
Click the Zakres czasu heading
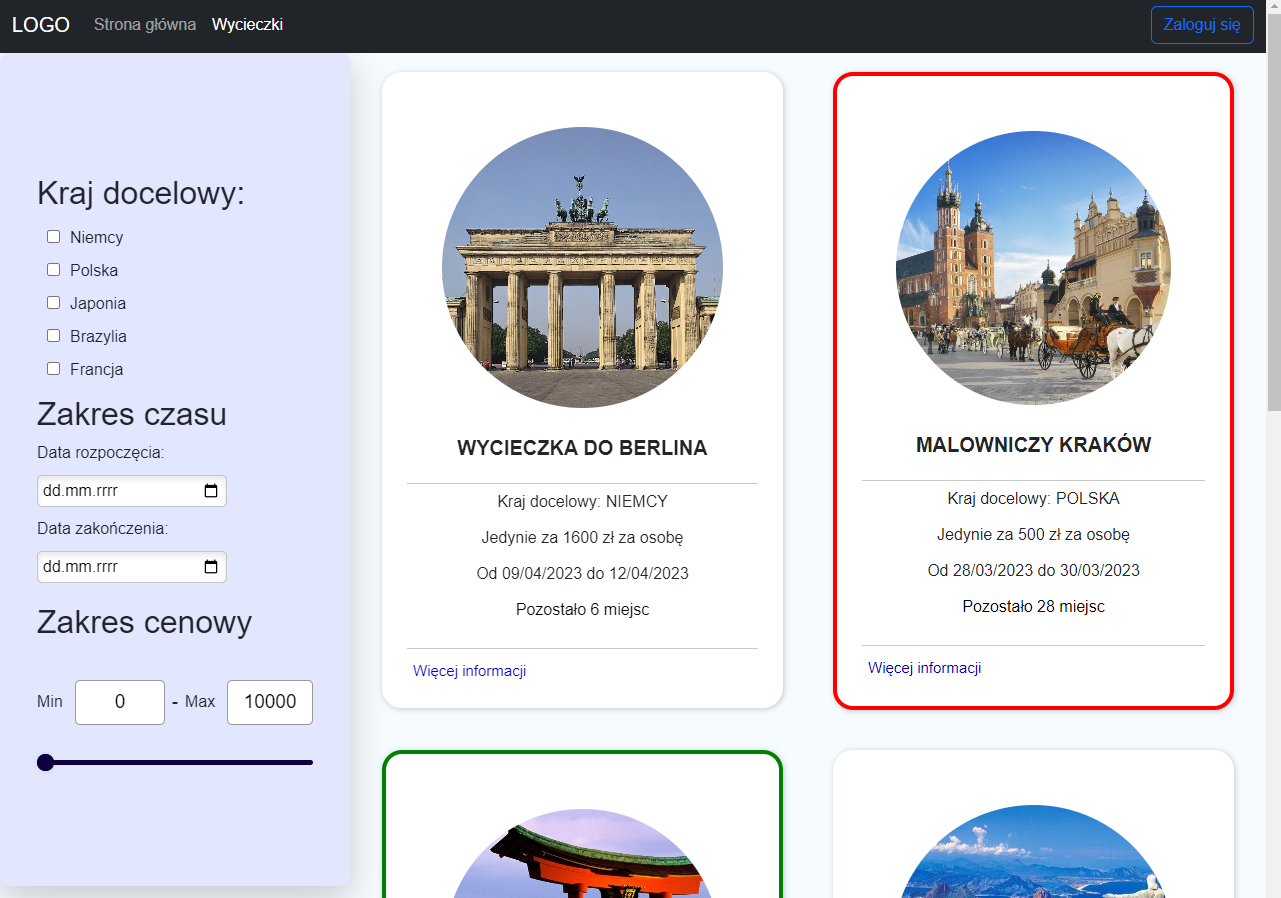pos(132,414)
